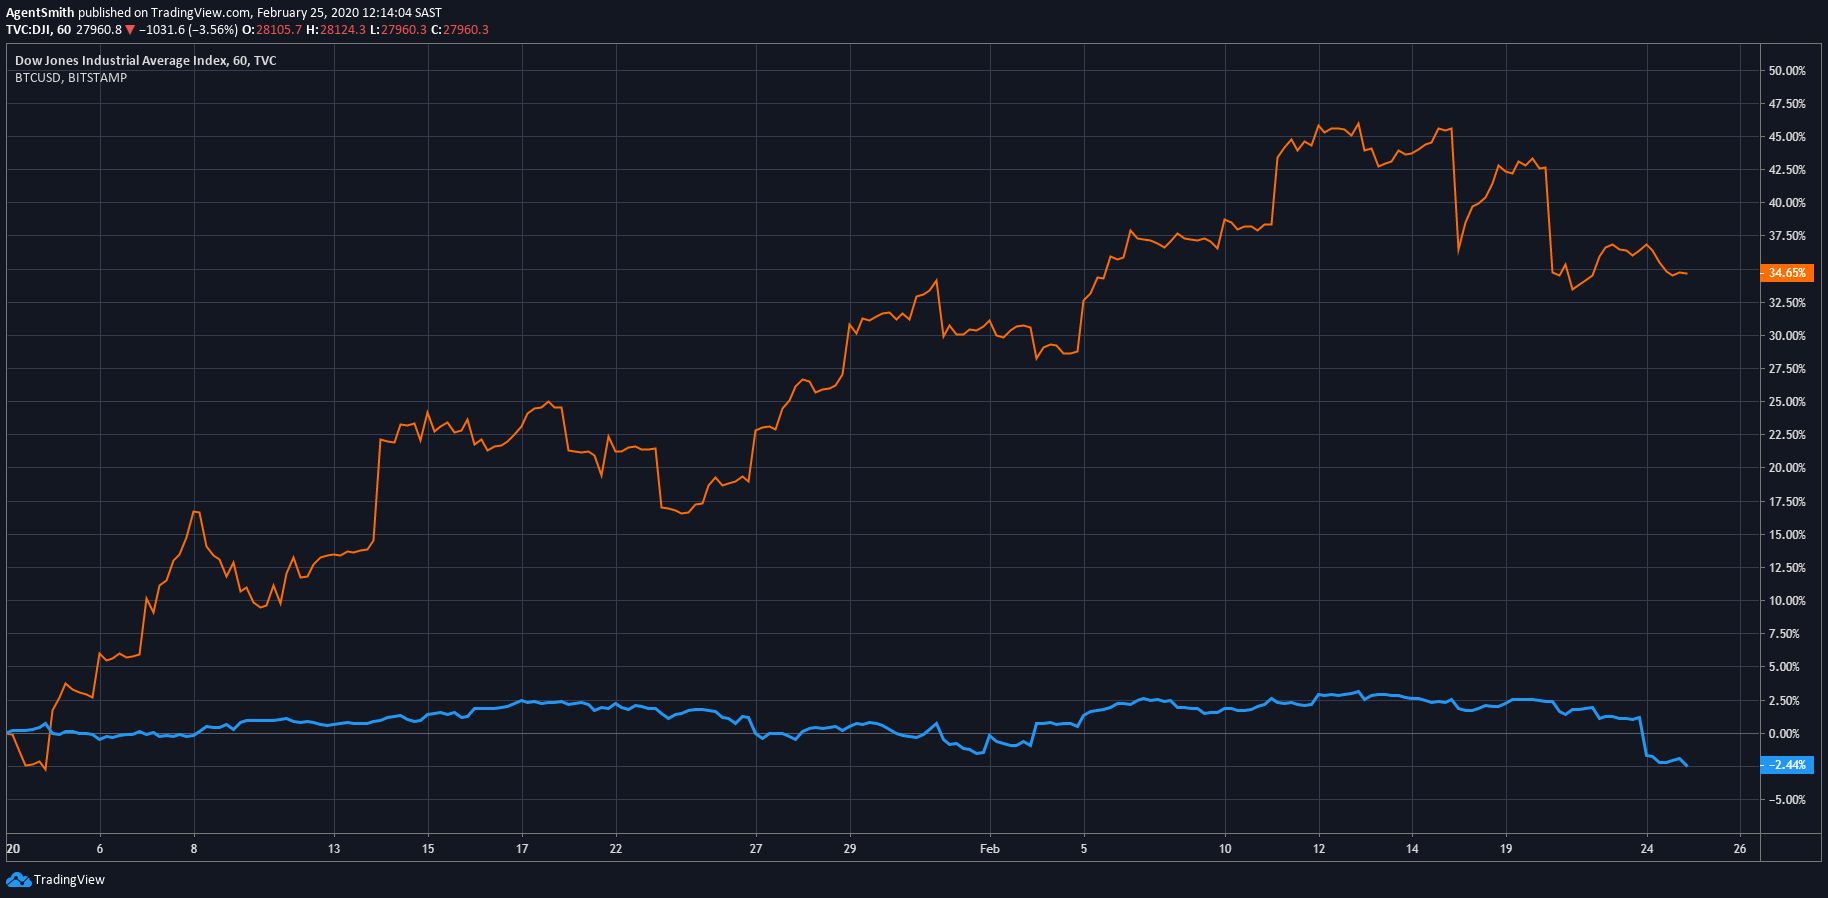Click the 12.50% axis label

[1787, 568]
